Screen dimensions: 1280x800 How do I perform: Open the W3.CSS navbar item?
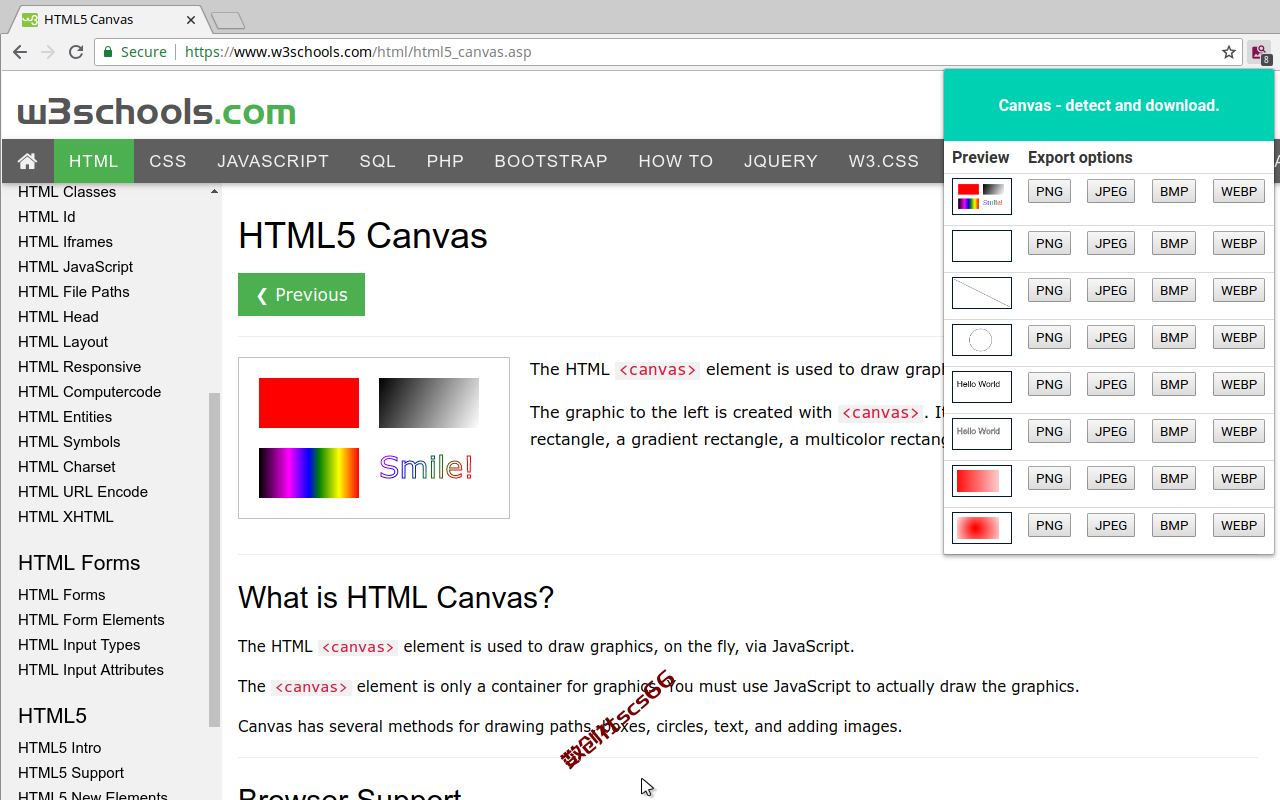(x=884, y=161)
